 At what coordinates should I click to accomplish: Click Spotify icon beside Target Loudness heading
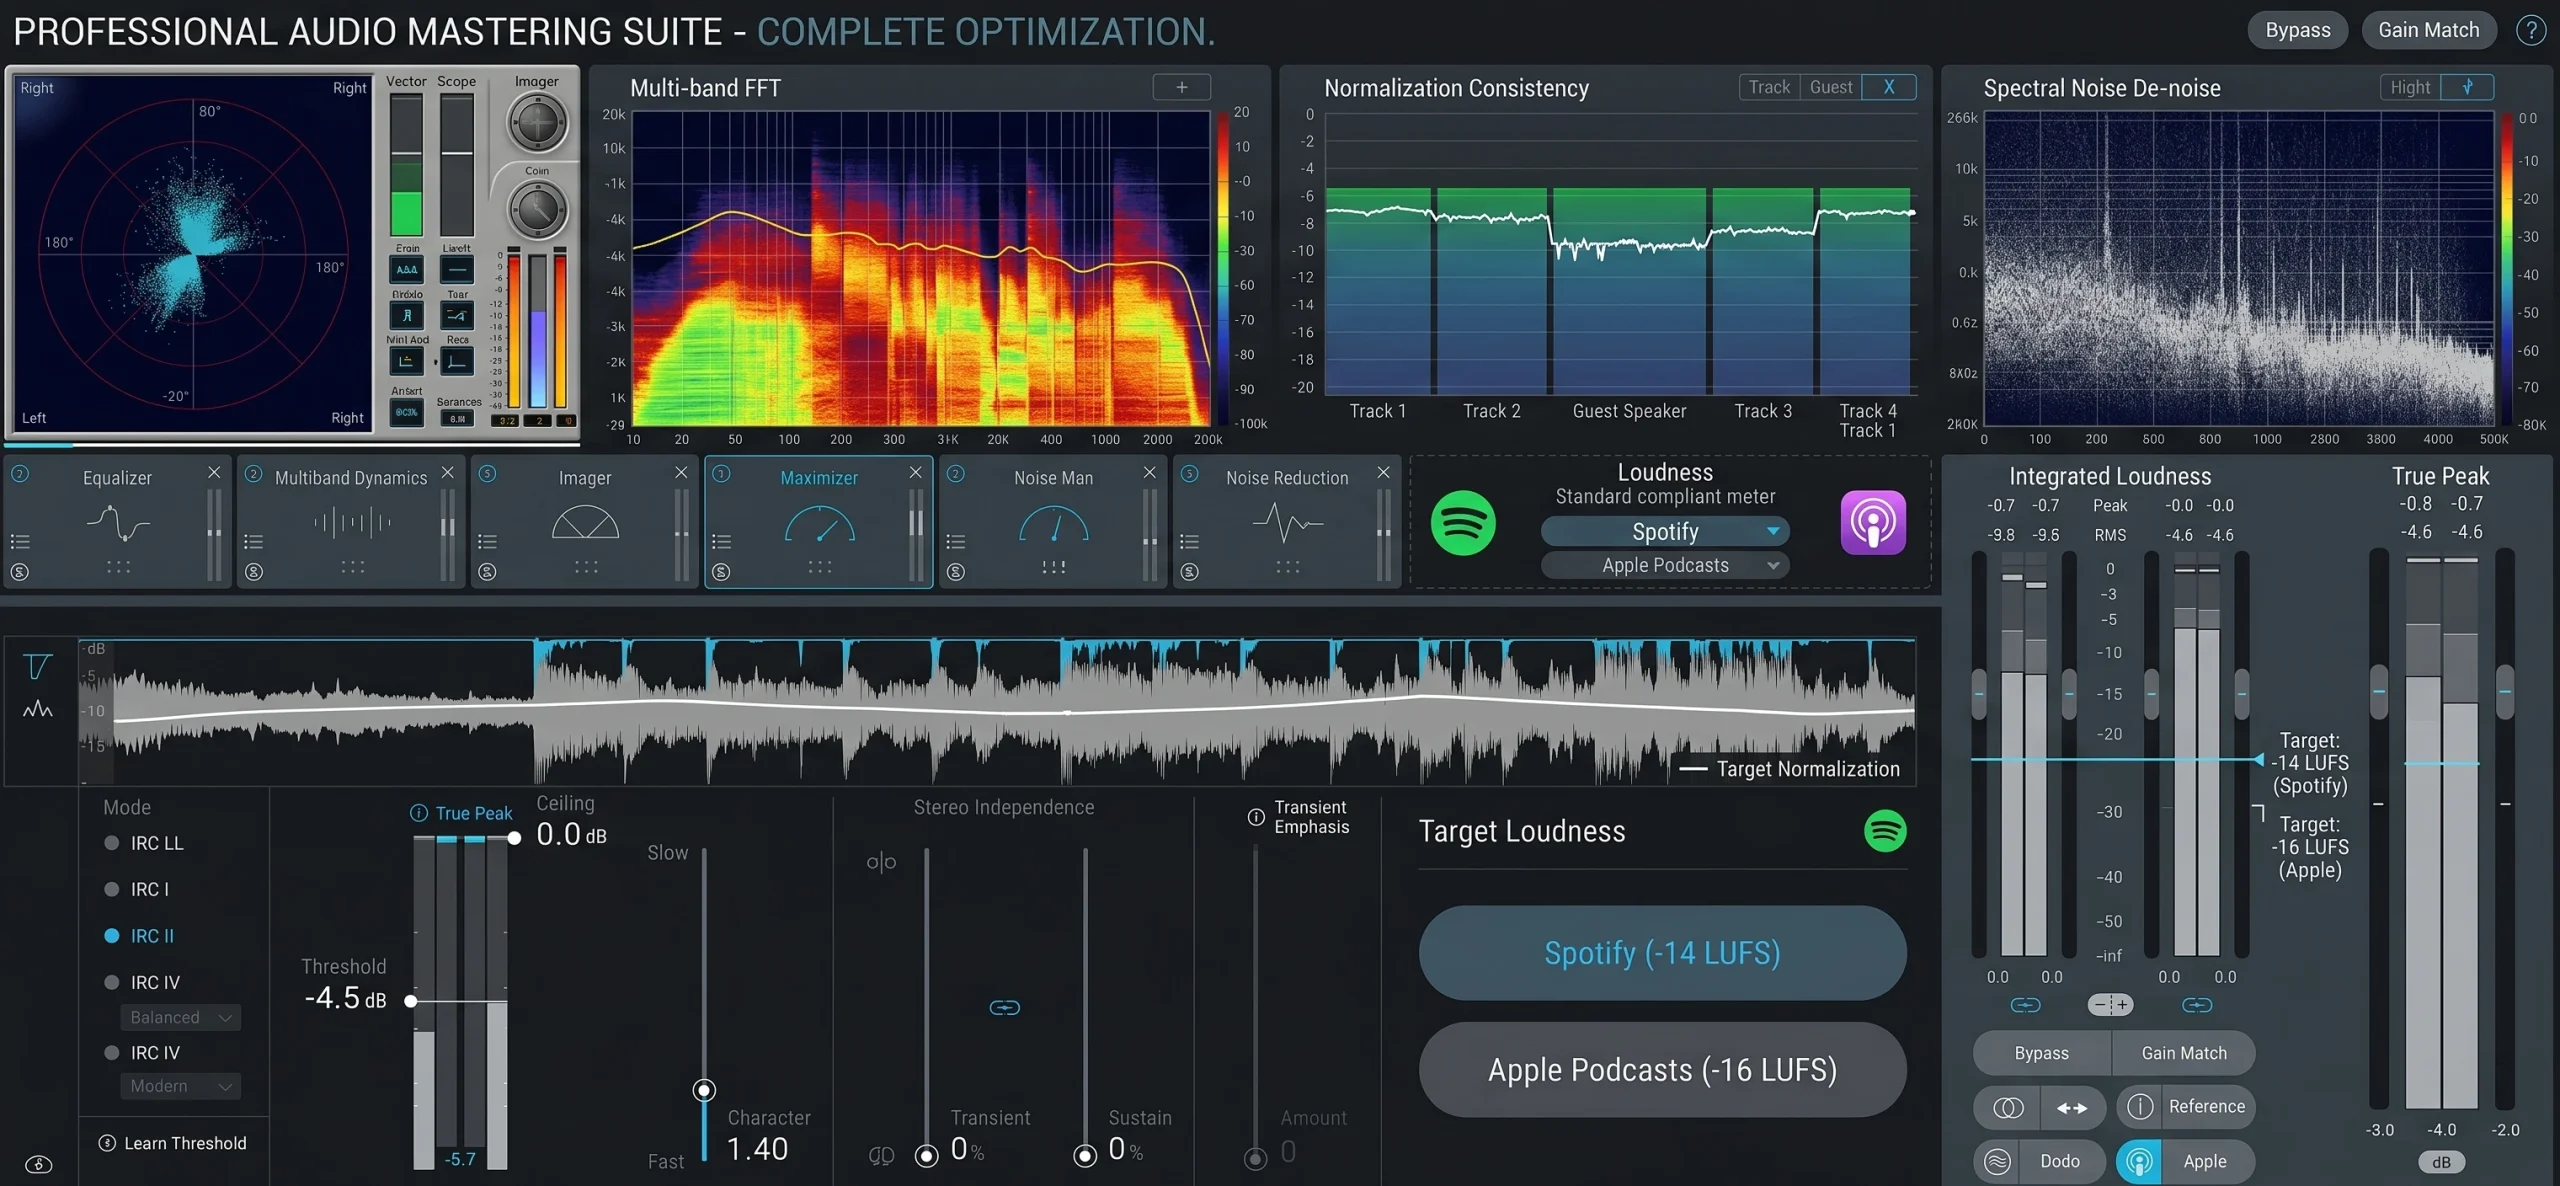click(x=1885, y=831)
